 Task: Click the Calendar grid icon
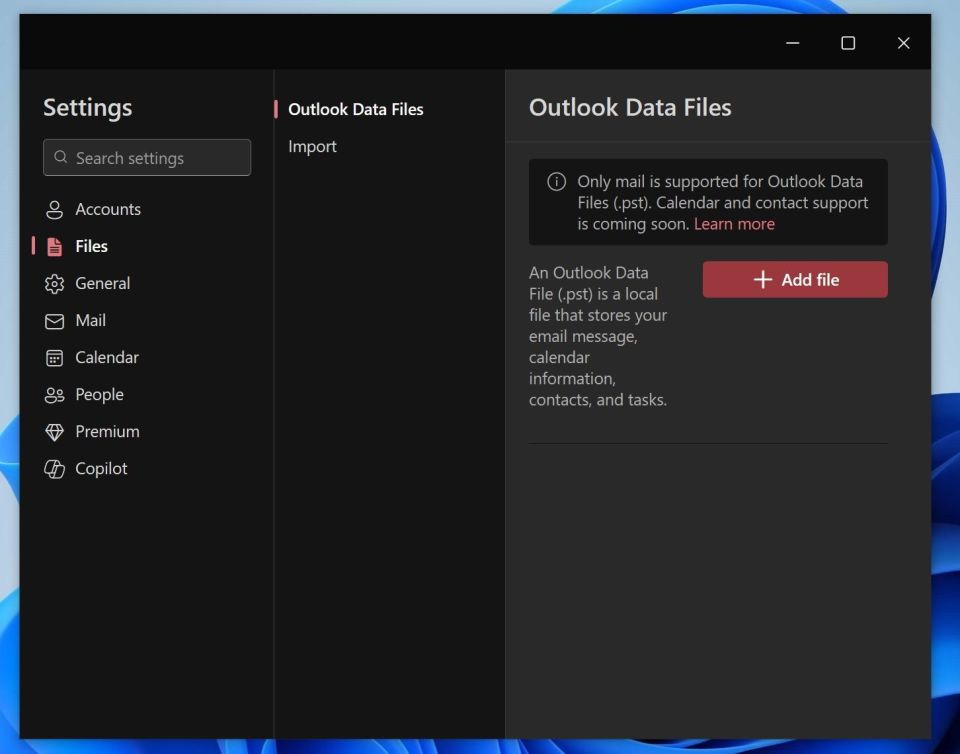coord(55,358)
